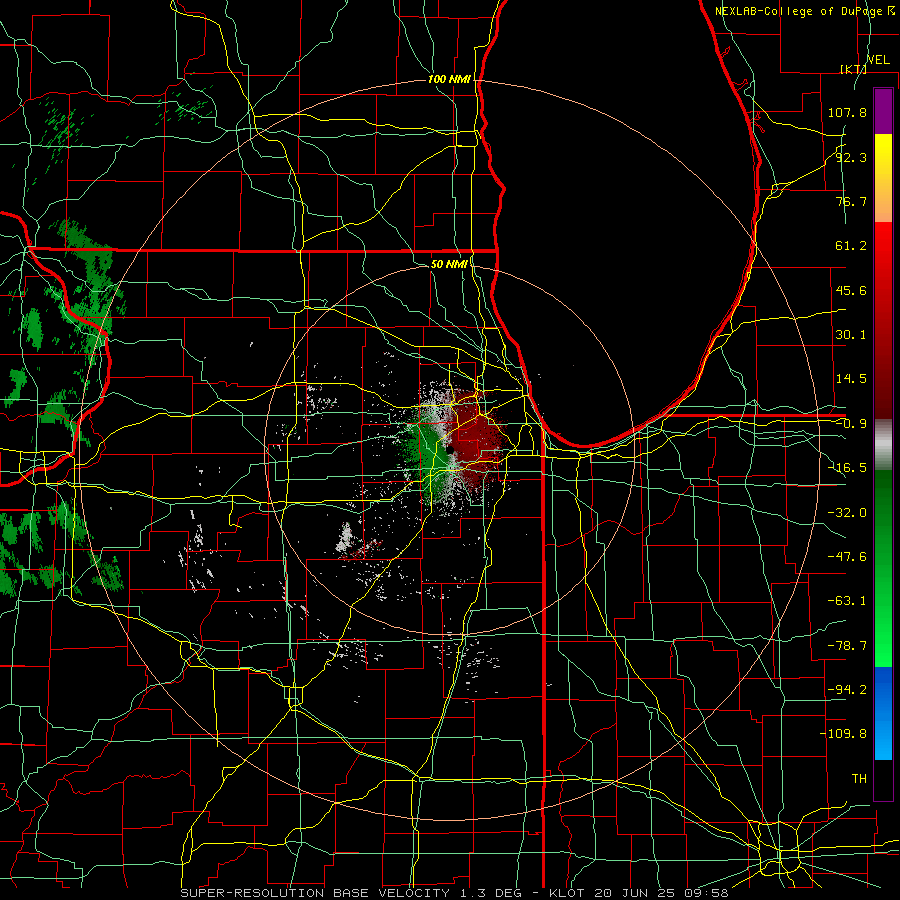Viewport: 900px width, 900px height.
Task: Select the 14.5 velocity scale value
Action: point(851,379)
